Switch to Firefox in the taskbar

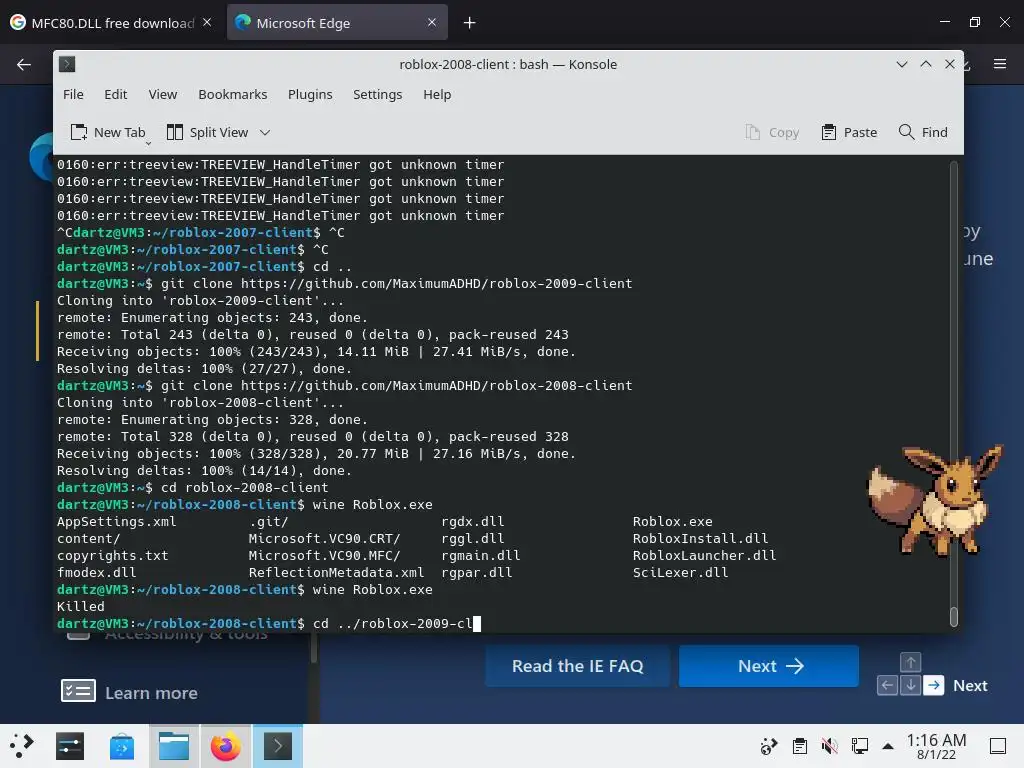225,746
